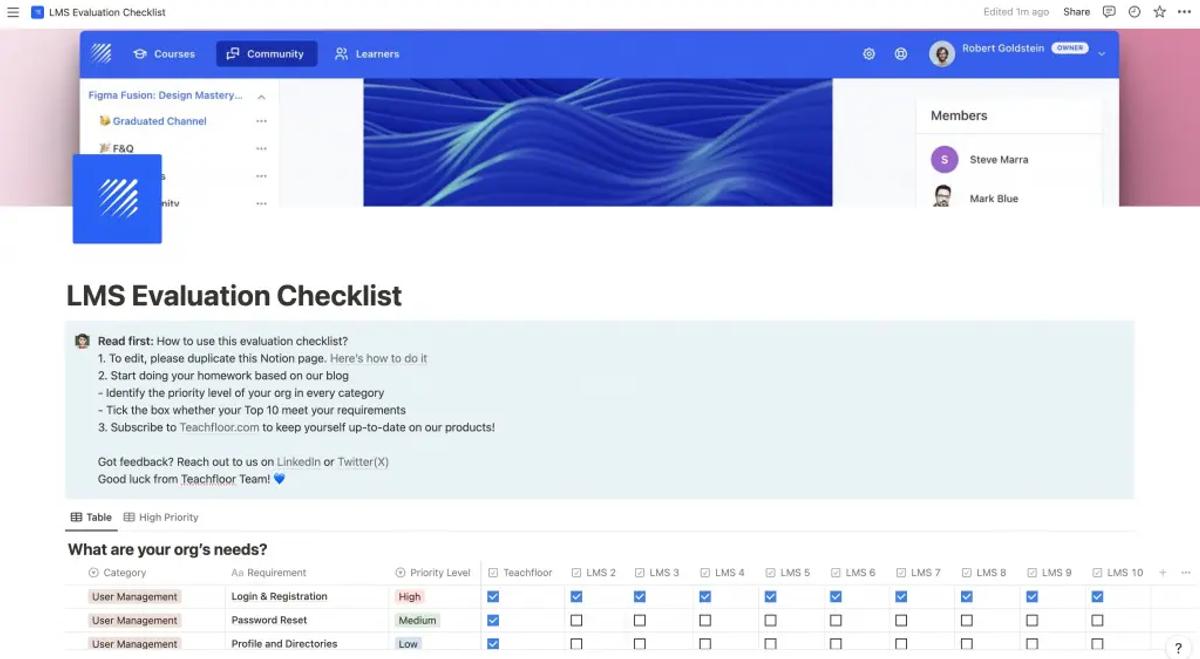Open the Learners tab in banner

click(x=367, y=54)
